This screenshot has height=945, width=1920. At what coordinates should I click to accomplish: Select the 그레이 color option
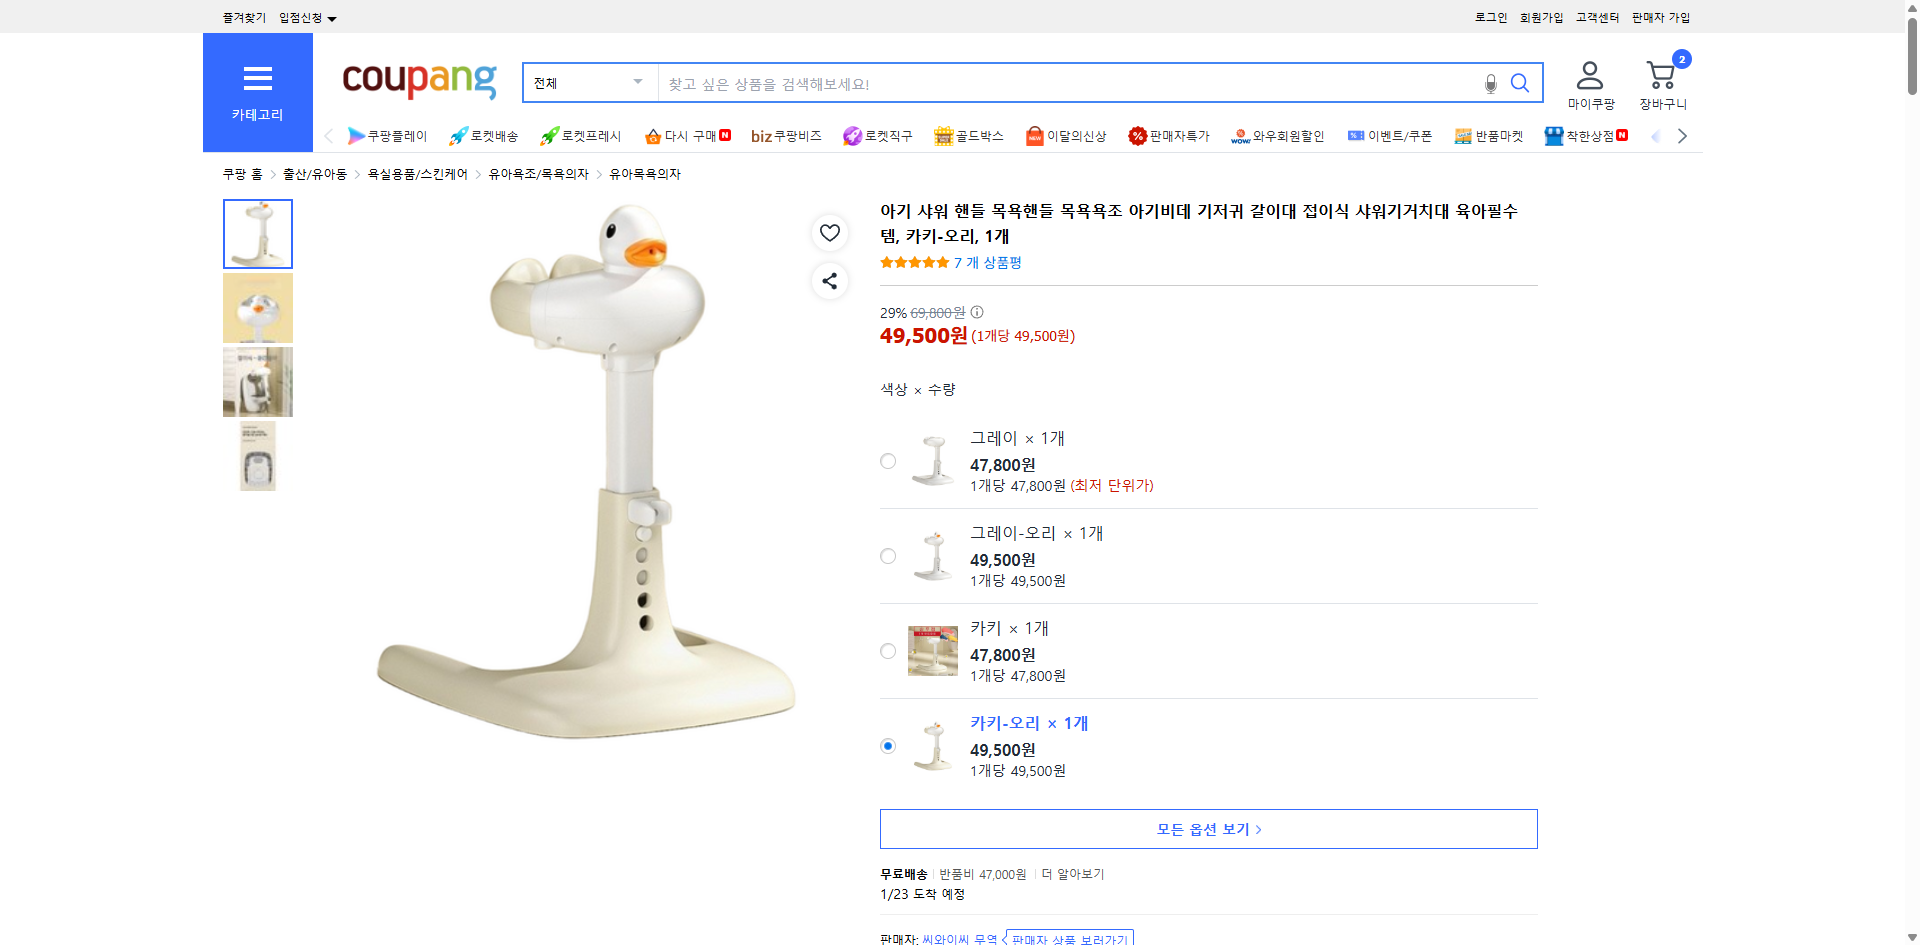[887, 461]
